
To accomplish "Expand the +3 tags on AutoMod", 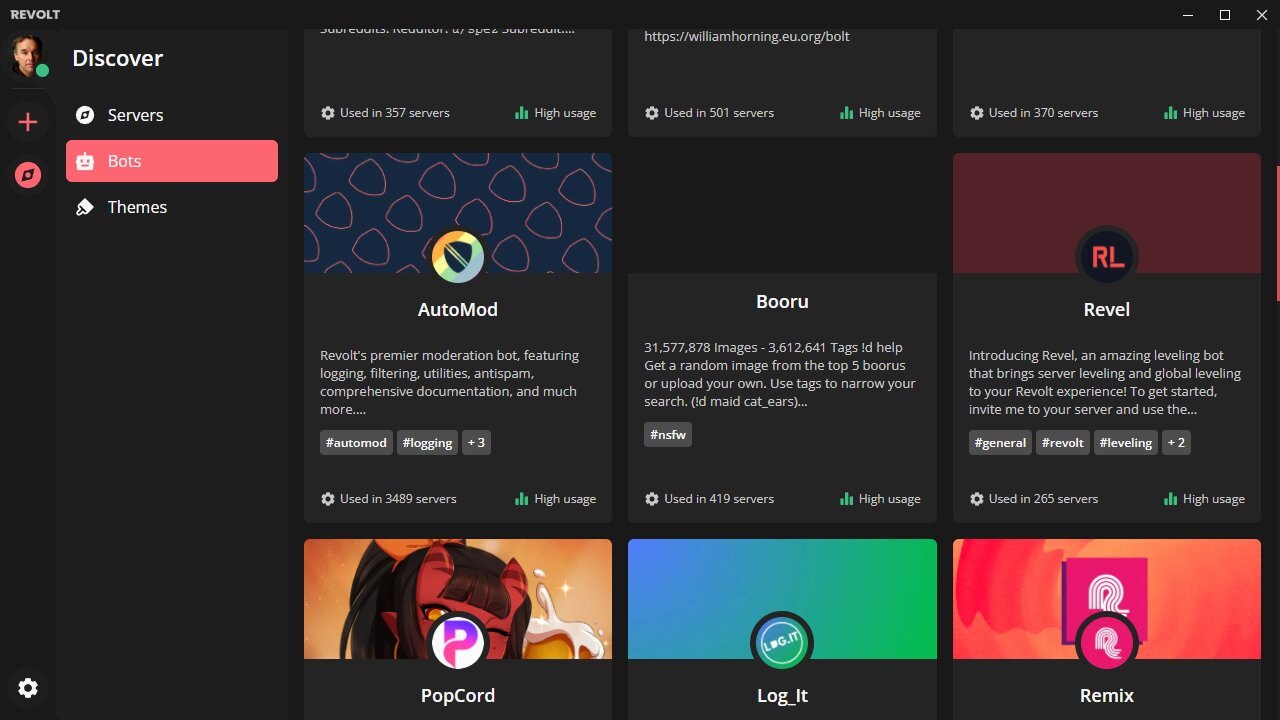I will point(476,443).
